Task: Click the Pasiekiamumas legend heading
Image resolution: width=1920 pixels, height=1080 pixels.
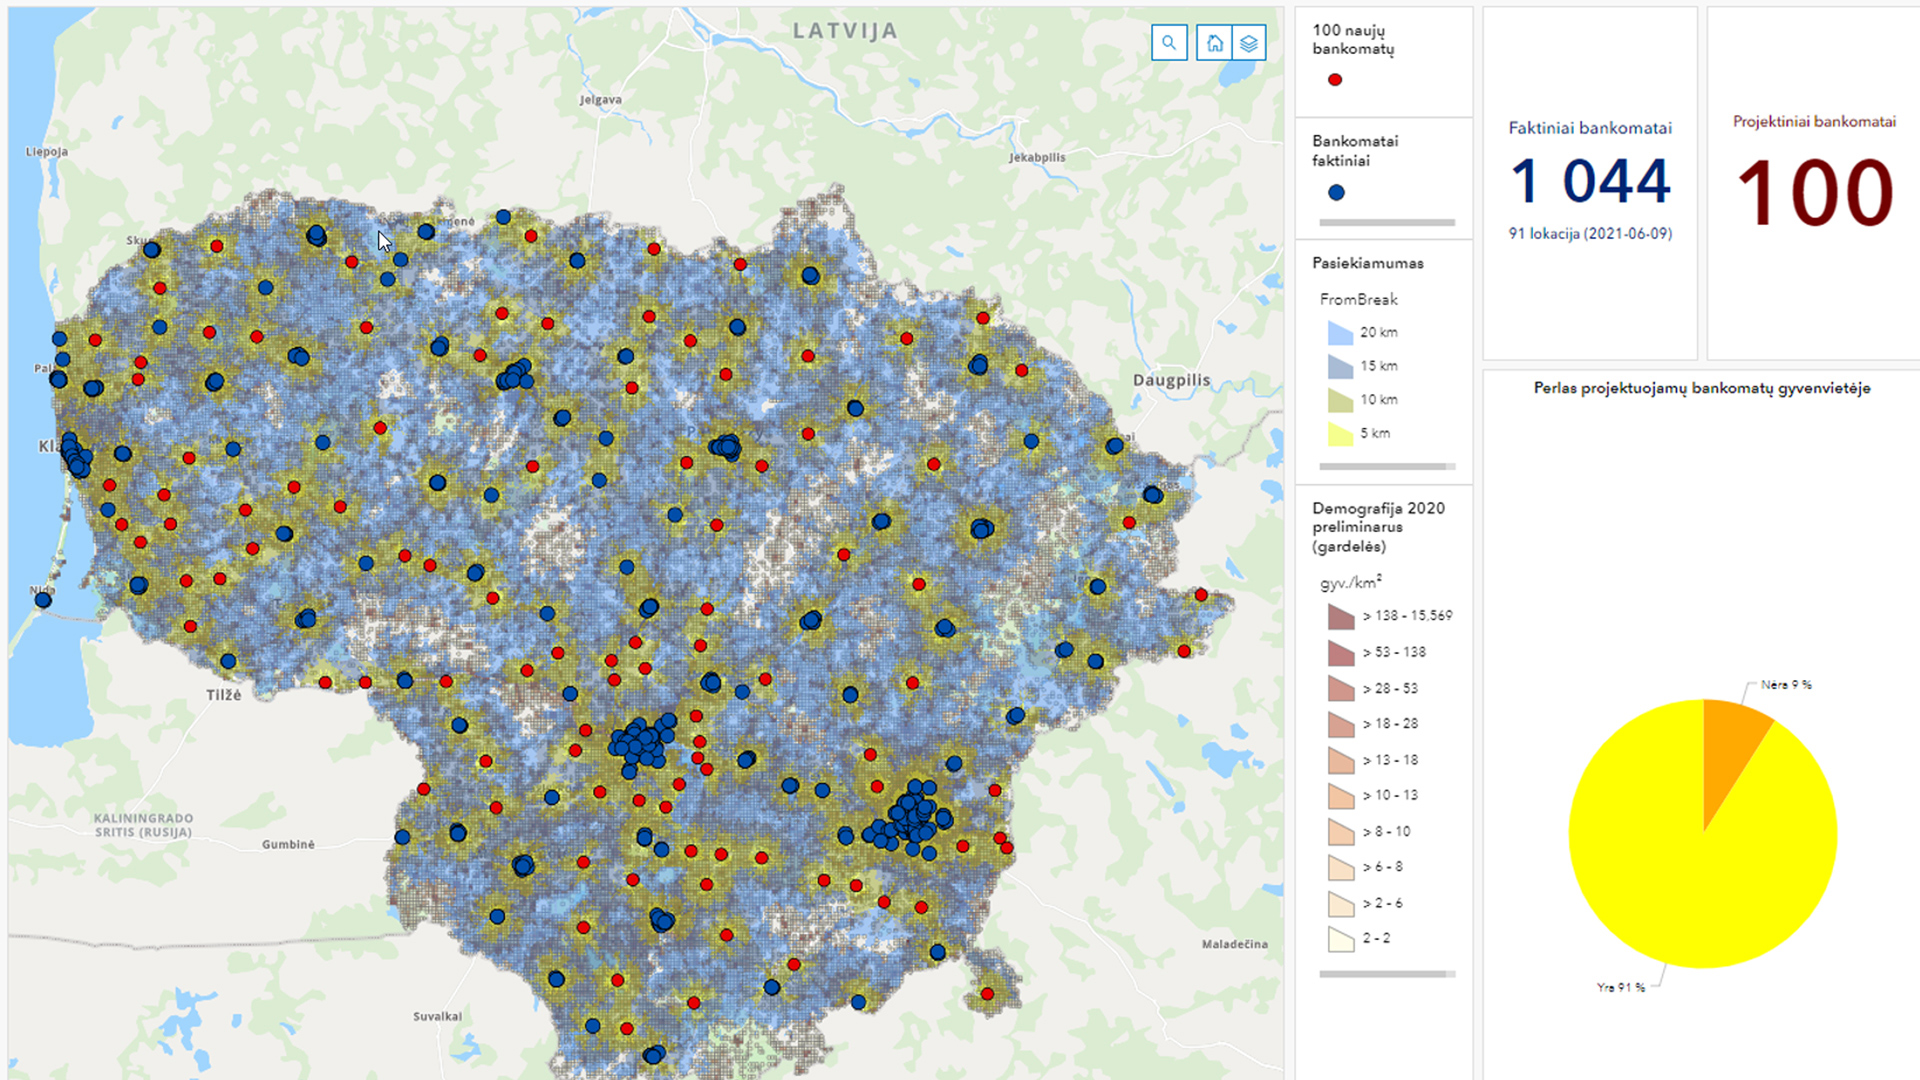Action: click(1367, 263)
